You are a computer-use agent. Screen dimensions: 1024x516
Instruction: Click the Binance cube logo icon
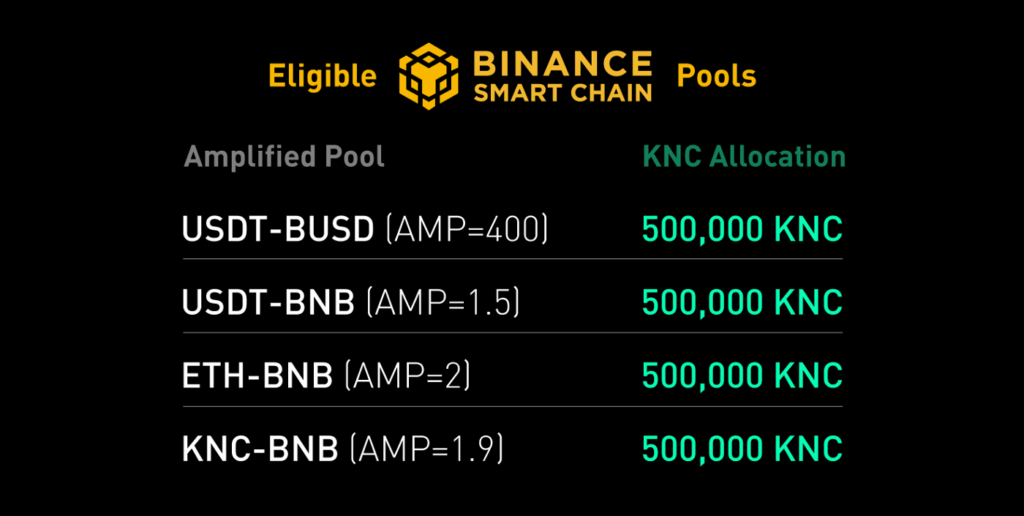pyautogui.click(x=428, y=76)
